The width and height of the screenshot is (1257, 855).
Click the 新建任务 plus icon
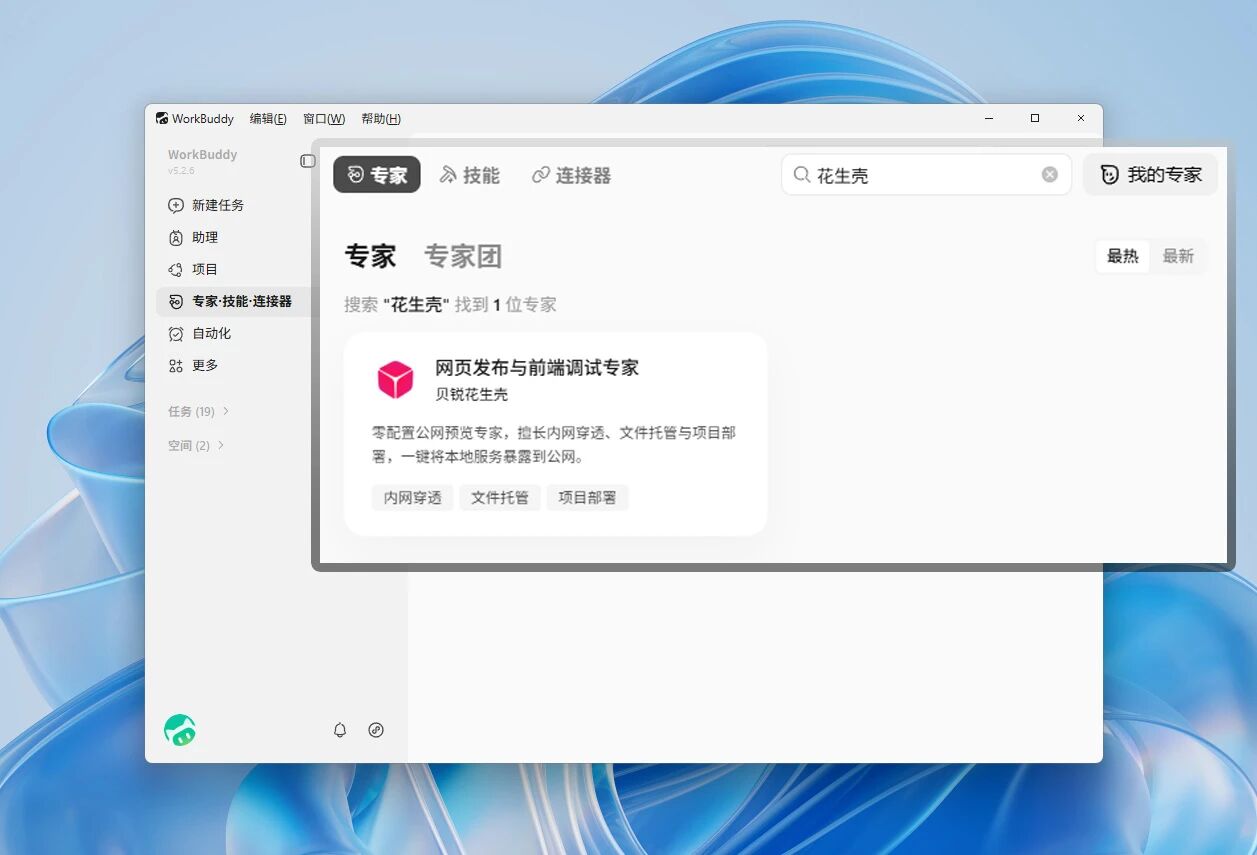[x=176, y=205]
